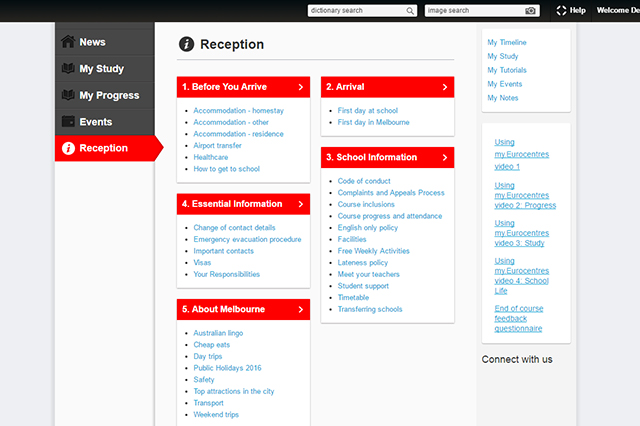Viewport: 640px width, 426px height.
Task: Open Your Responsibilities link
Action: pyautogui.click(x=227, y=274)
